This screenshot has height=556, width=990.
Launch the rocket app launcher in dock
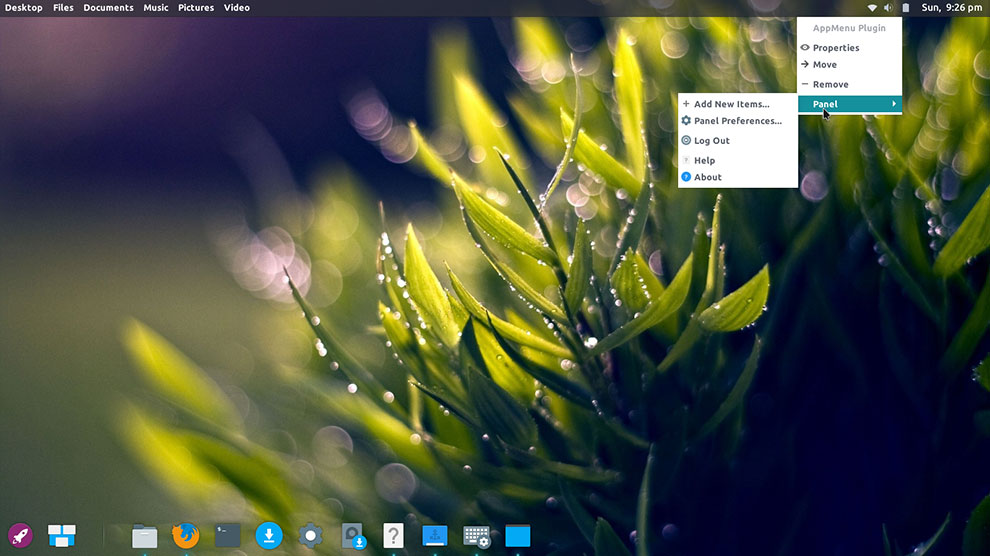pos(20,535)
